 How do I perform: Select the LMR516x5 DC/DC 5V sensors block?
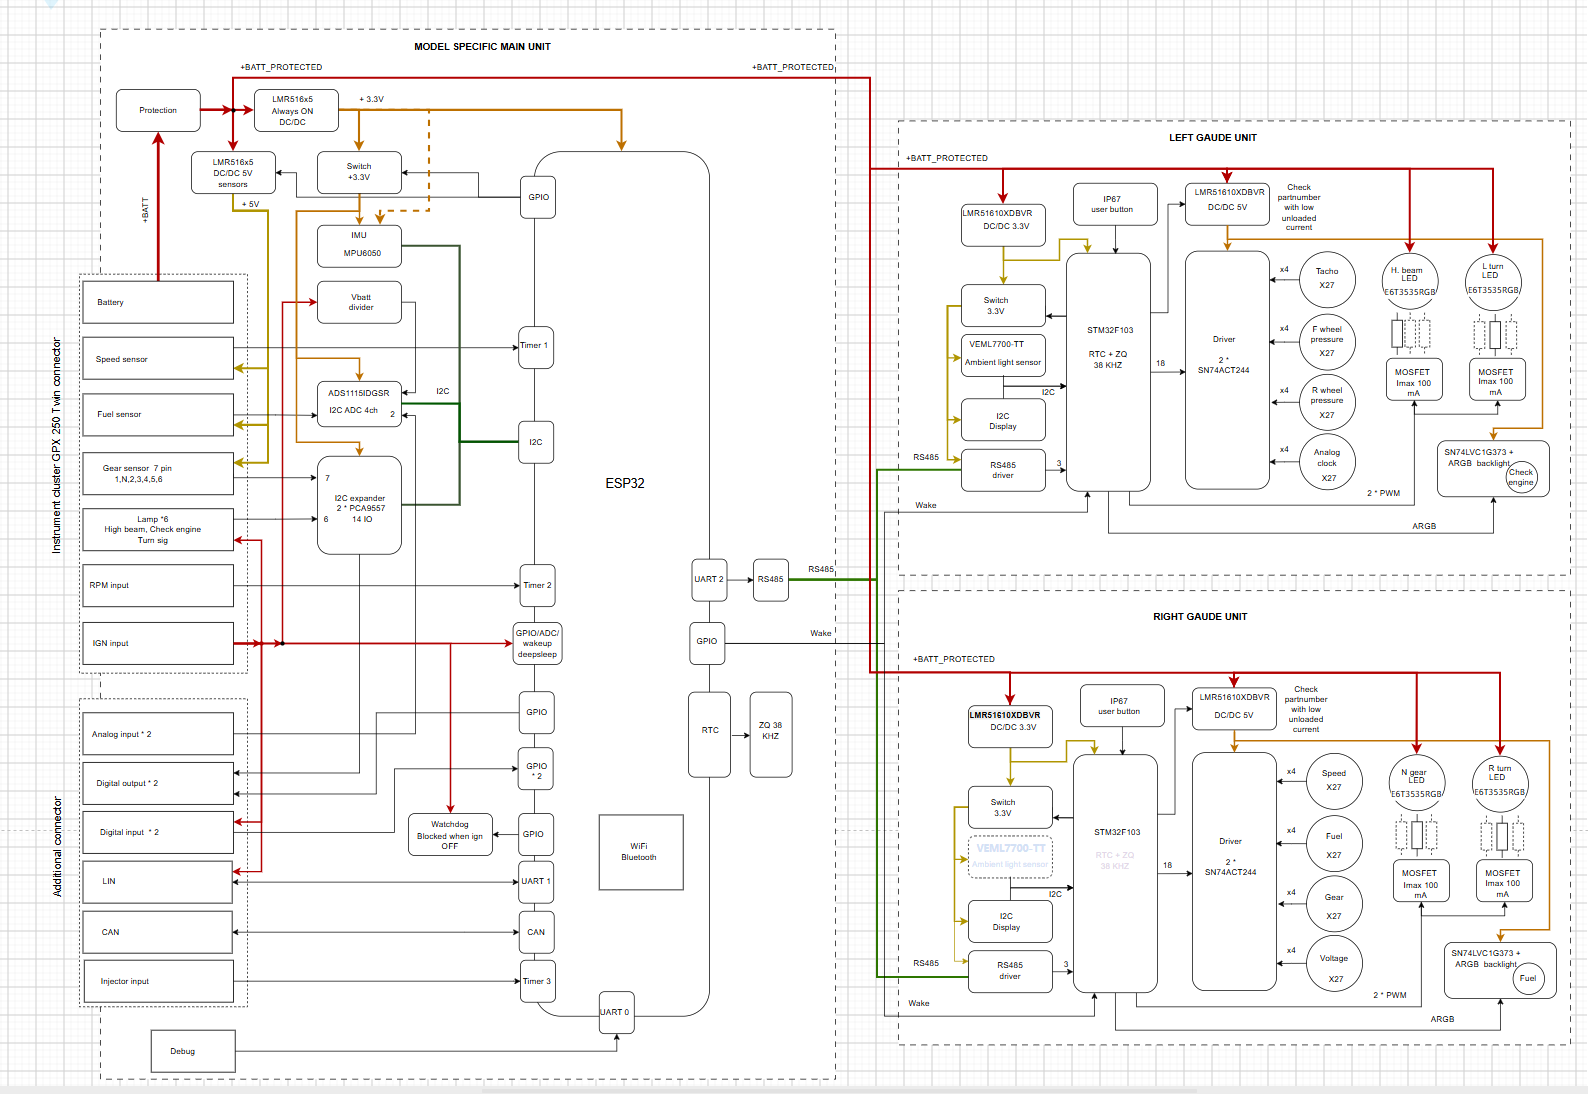point(233,173)
